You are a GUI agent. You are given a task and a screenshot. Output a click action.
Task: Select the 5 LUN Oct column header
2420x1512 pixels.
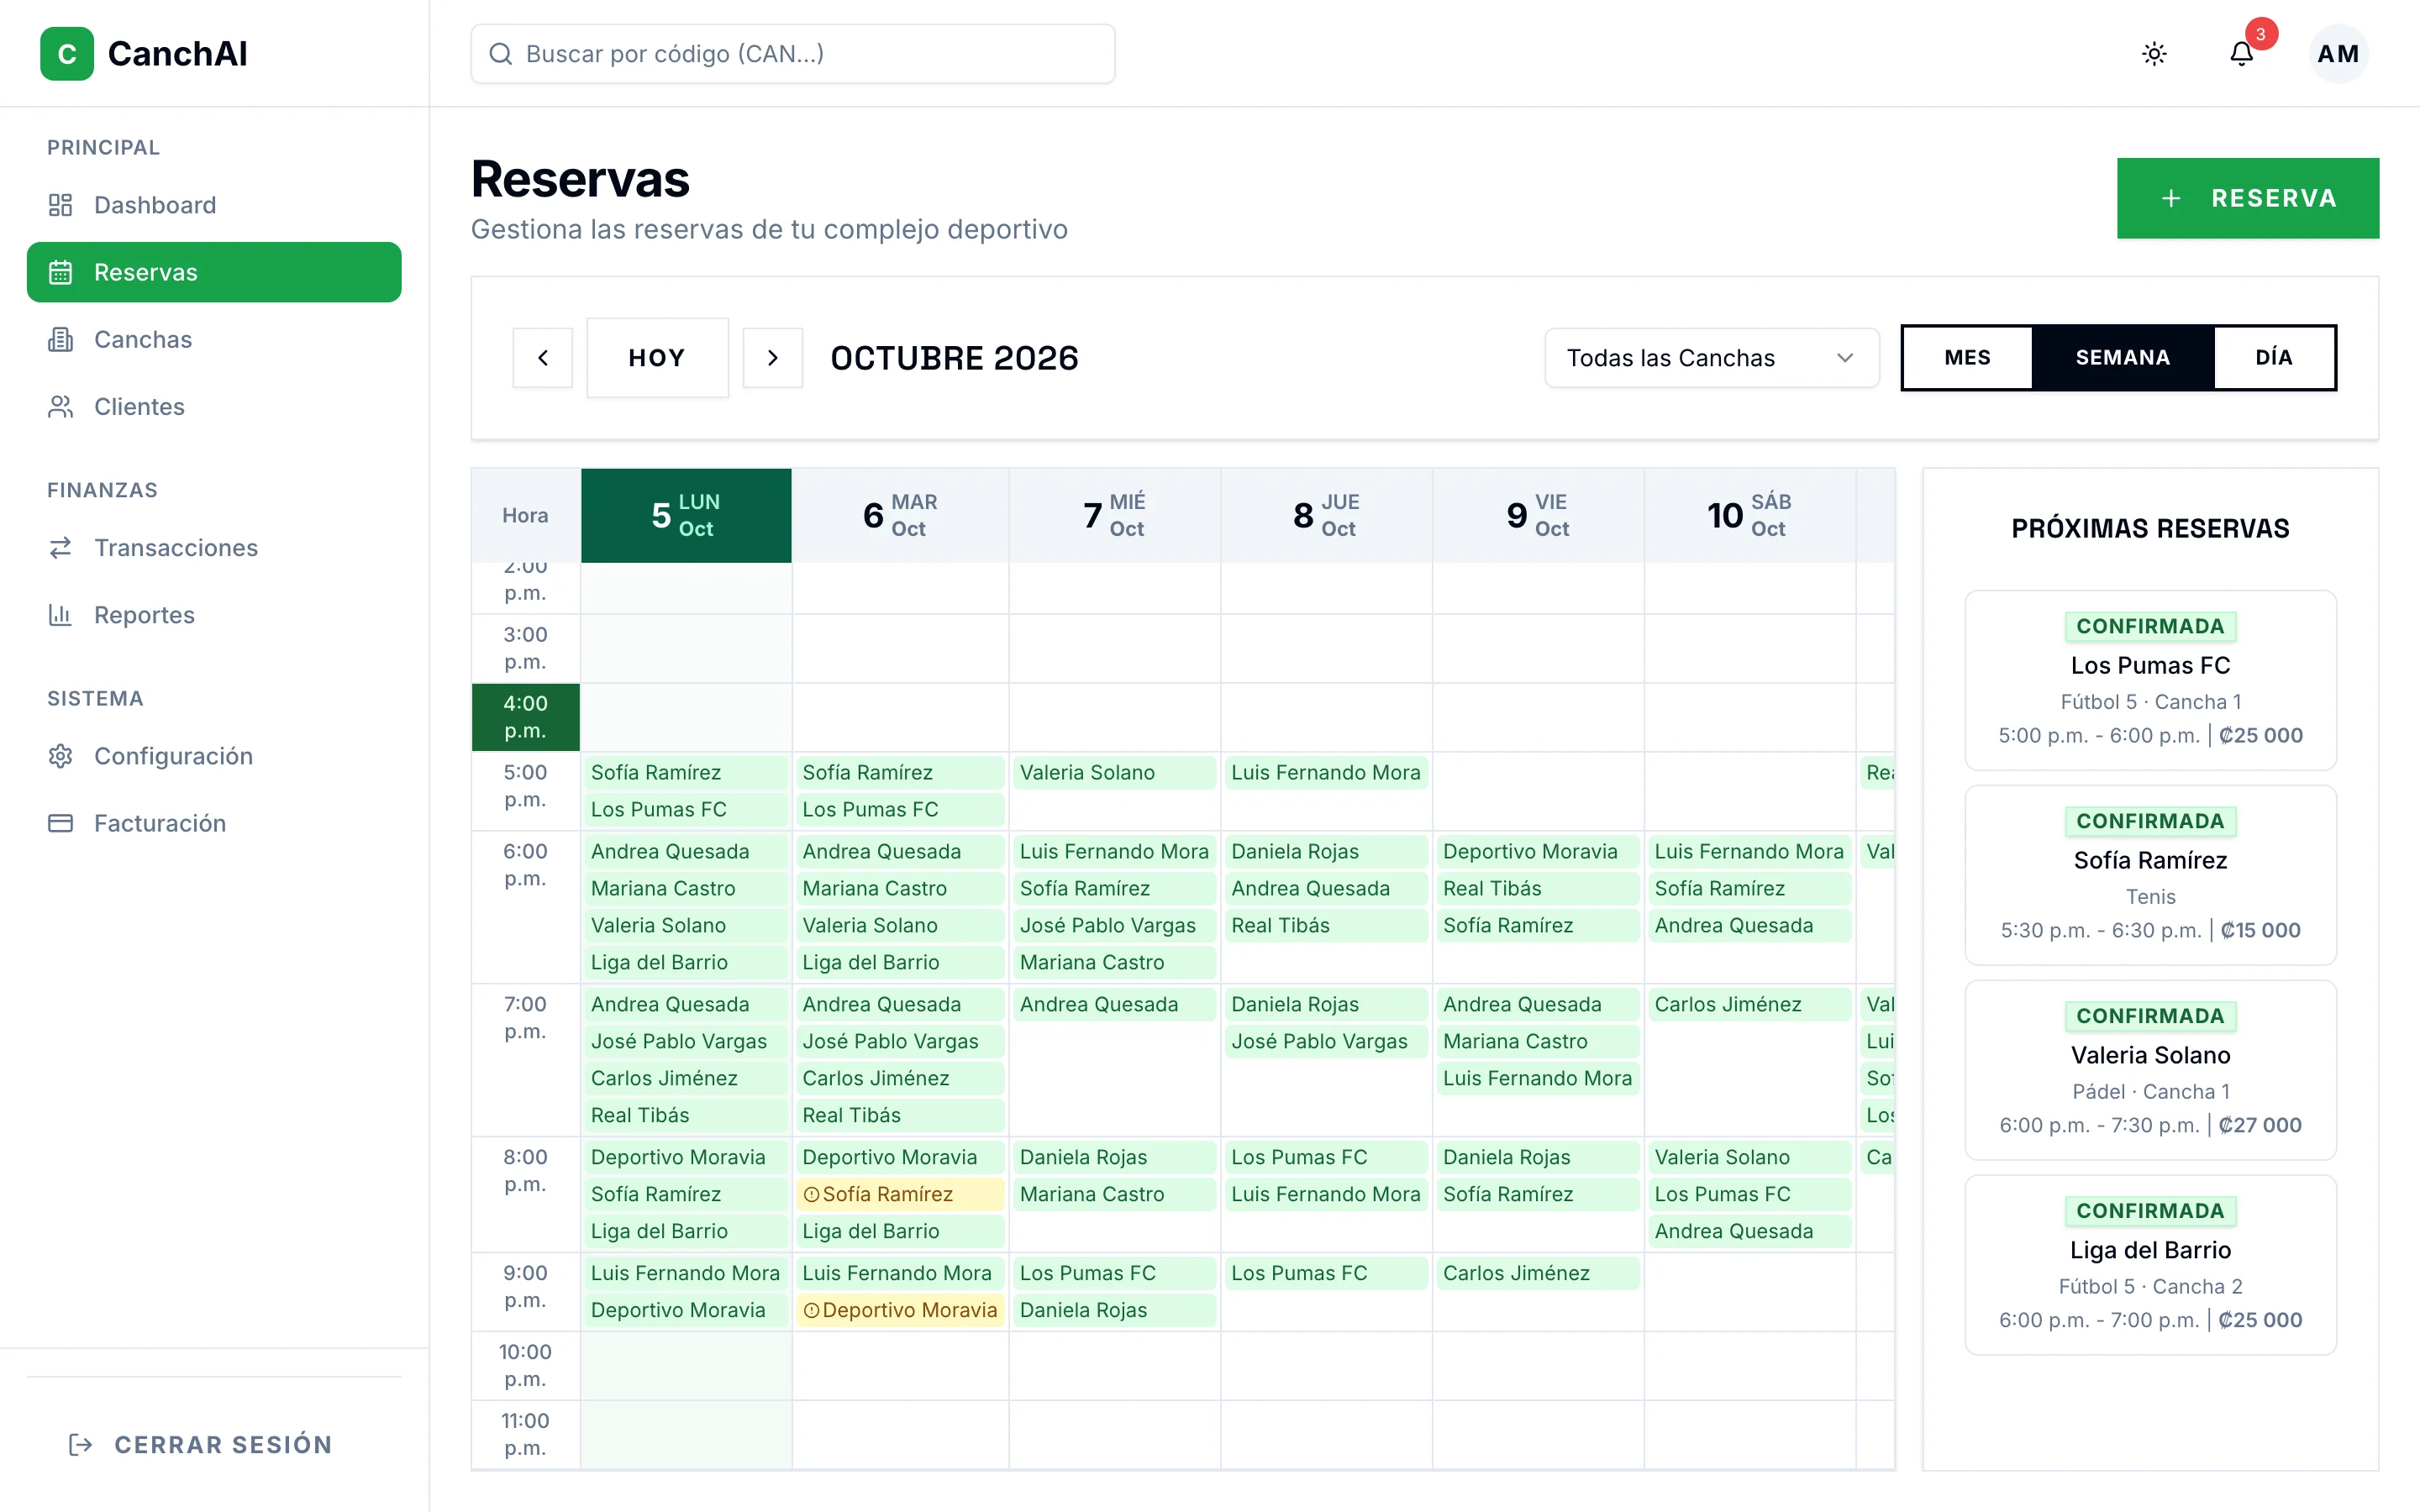click(x=686, y=515)
